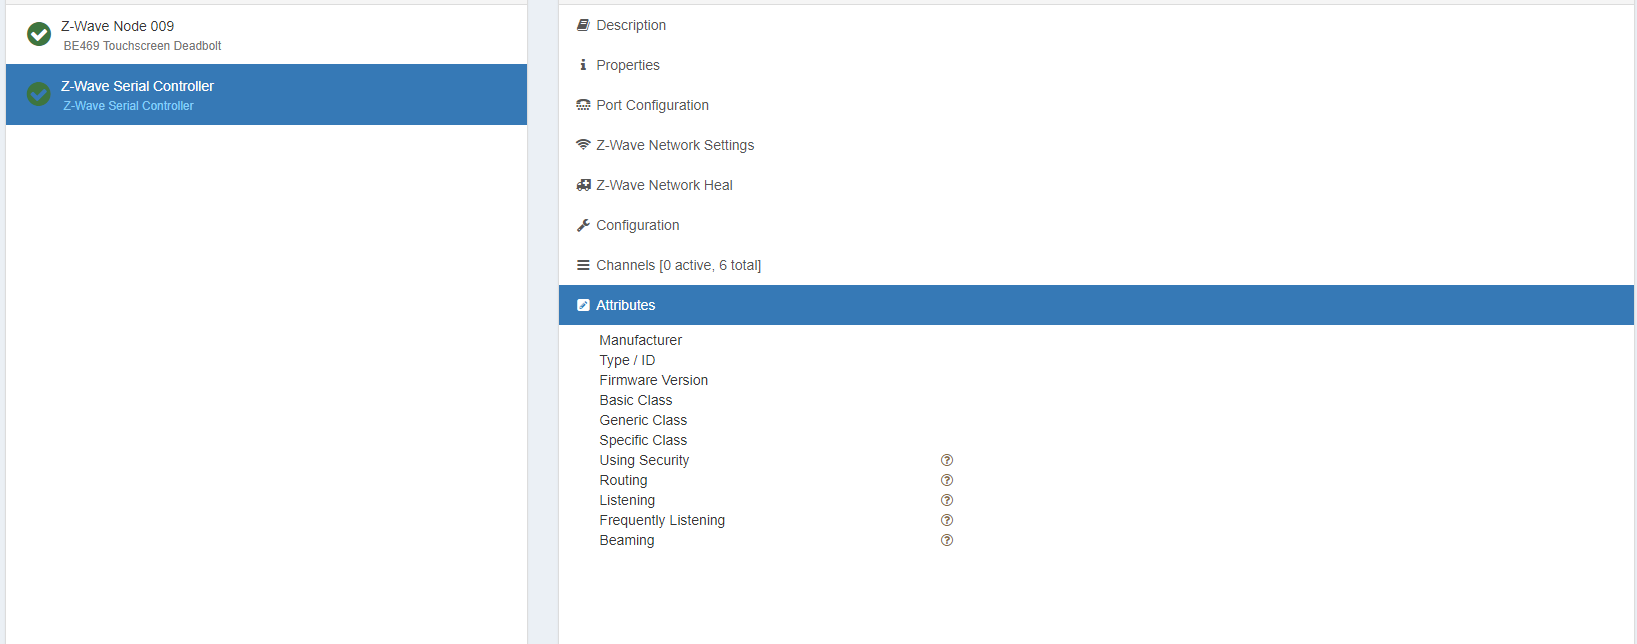This screenshot has width=1637, height=644.
Task: Open the Z-Wave Network Settings section
Action: coord(1096,145)
